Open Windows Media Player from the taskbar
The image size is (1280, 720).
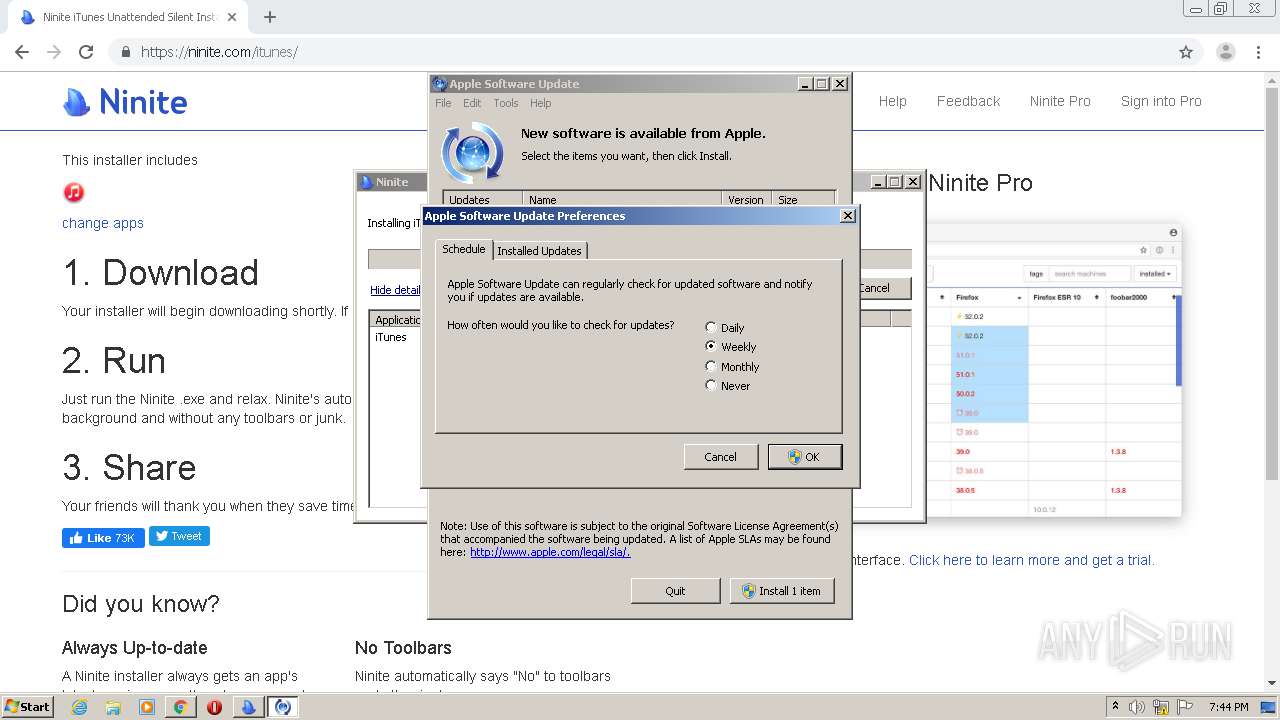[x=147, y=707]
